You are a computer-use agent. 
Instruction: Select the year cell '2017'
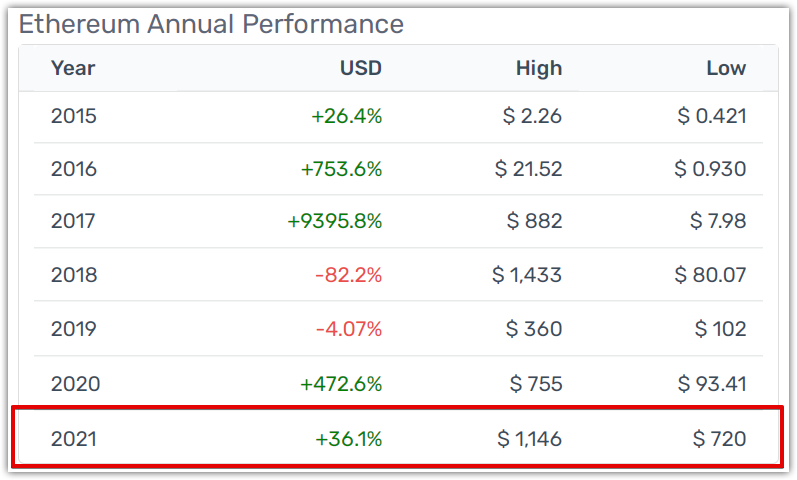click(73, 221)
